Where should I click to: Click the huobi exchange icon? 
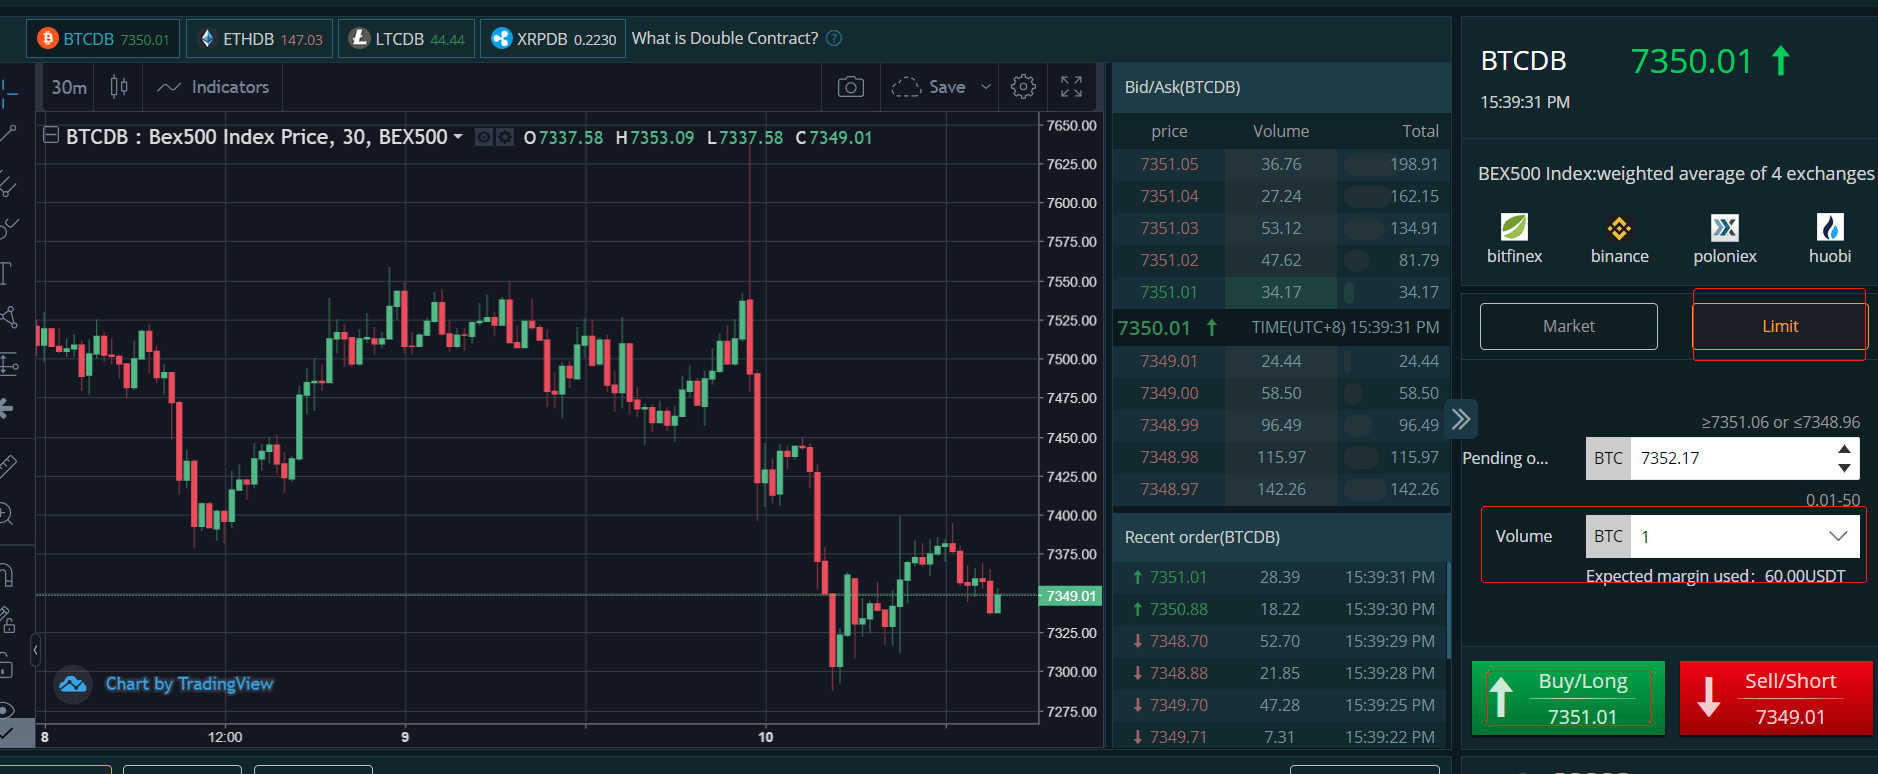pyautogui.click(x=1830, y=227)
